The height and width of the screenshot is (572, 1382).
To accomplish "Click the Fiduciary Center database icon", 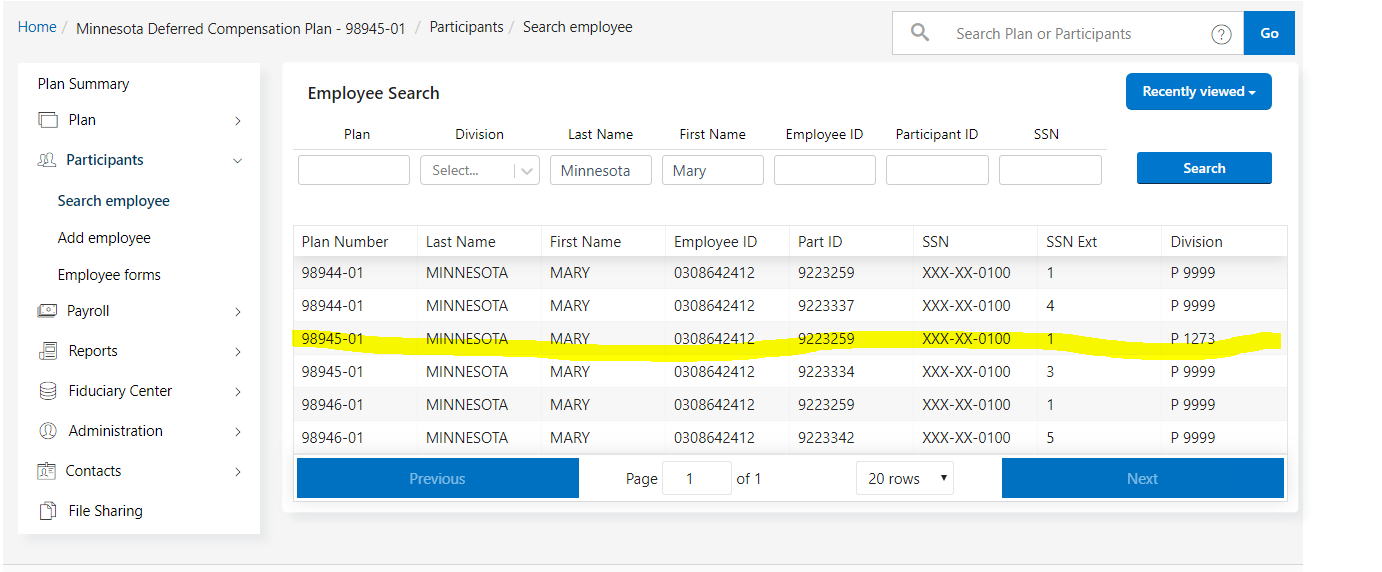I will 48,391.
